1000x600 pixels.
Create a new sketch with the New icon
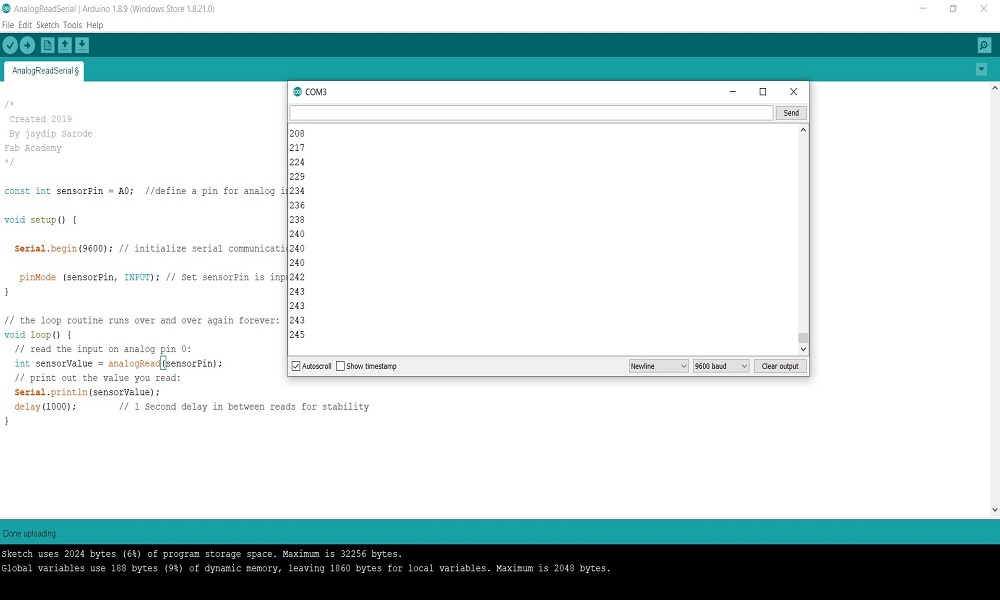tap(47, 45)
